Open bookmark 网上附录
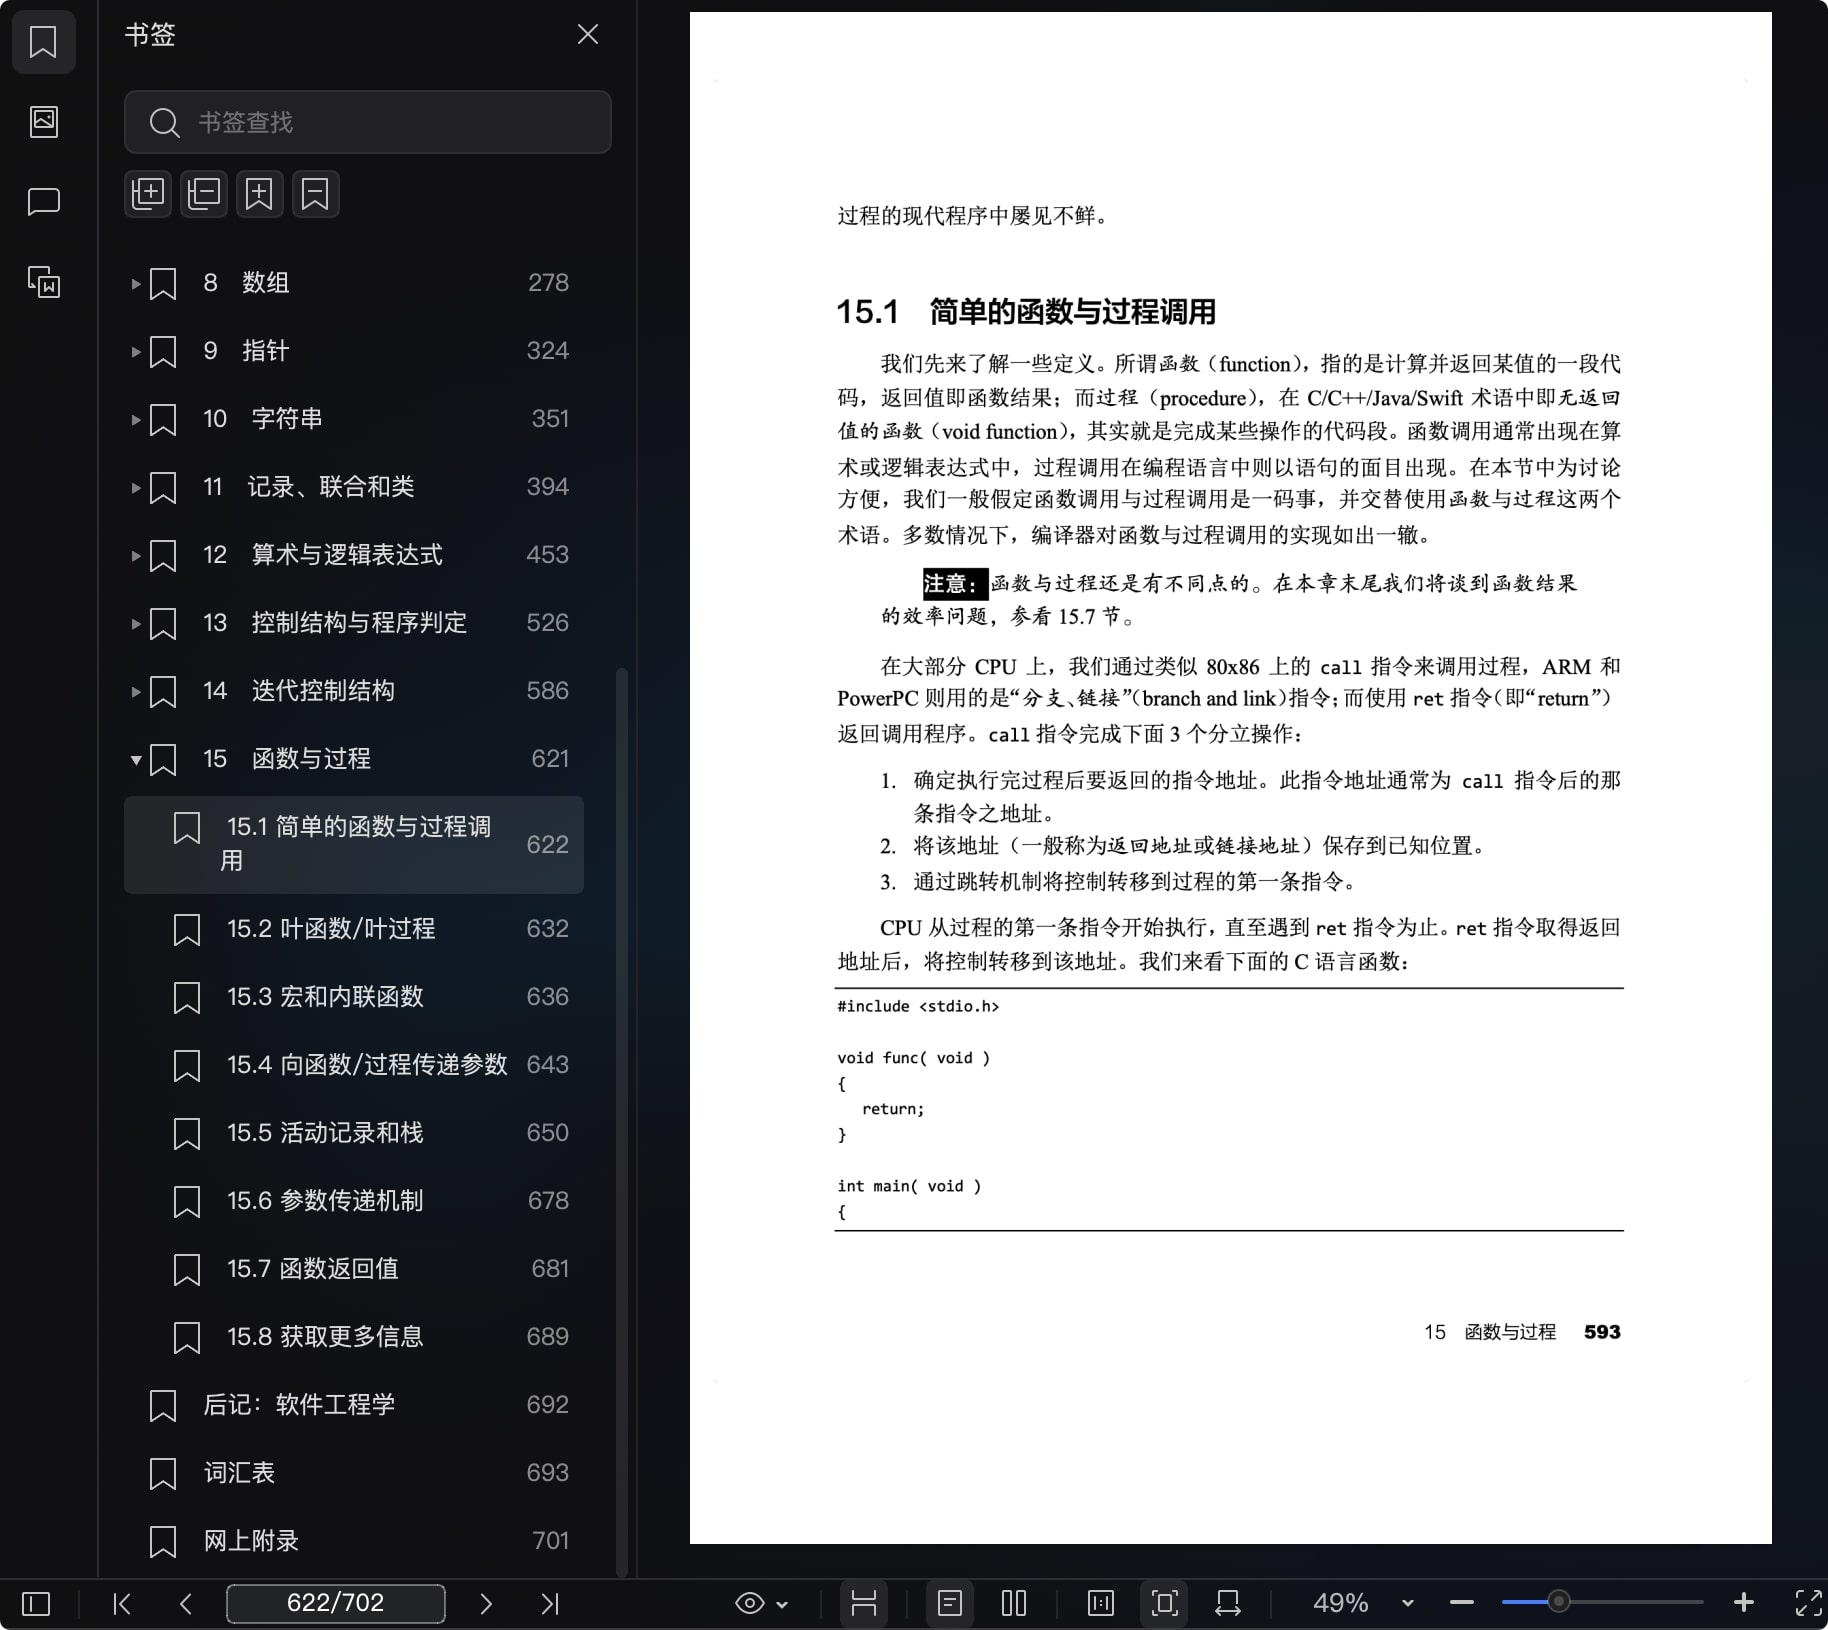This screenshot has height=1630, width=1828. [354, 1541]
